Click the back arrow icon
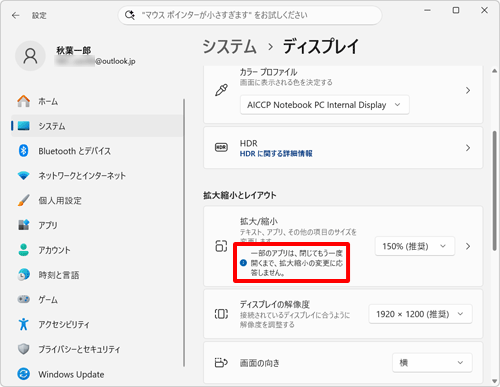 pyautogui.click(x=15, y=15)
